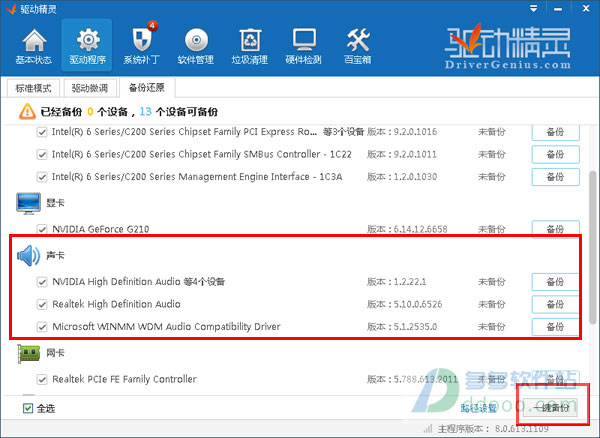Click 备份 for NVIDIA GeForce G210
The width and height of the screenshot is (600, 438).
click(555, 229)
